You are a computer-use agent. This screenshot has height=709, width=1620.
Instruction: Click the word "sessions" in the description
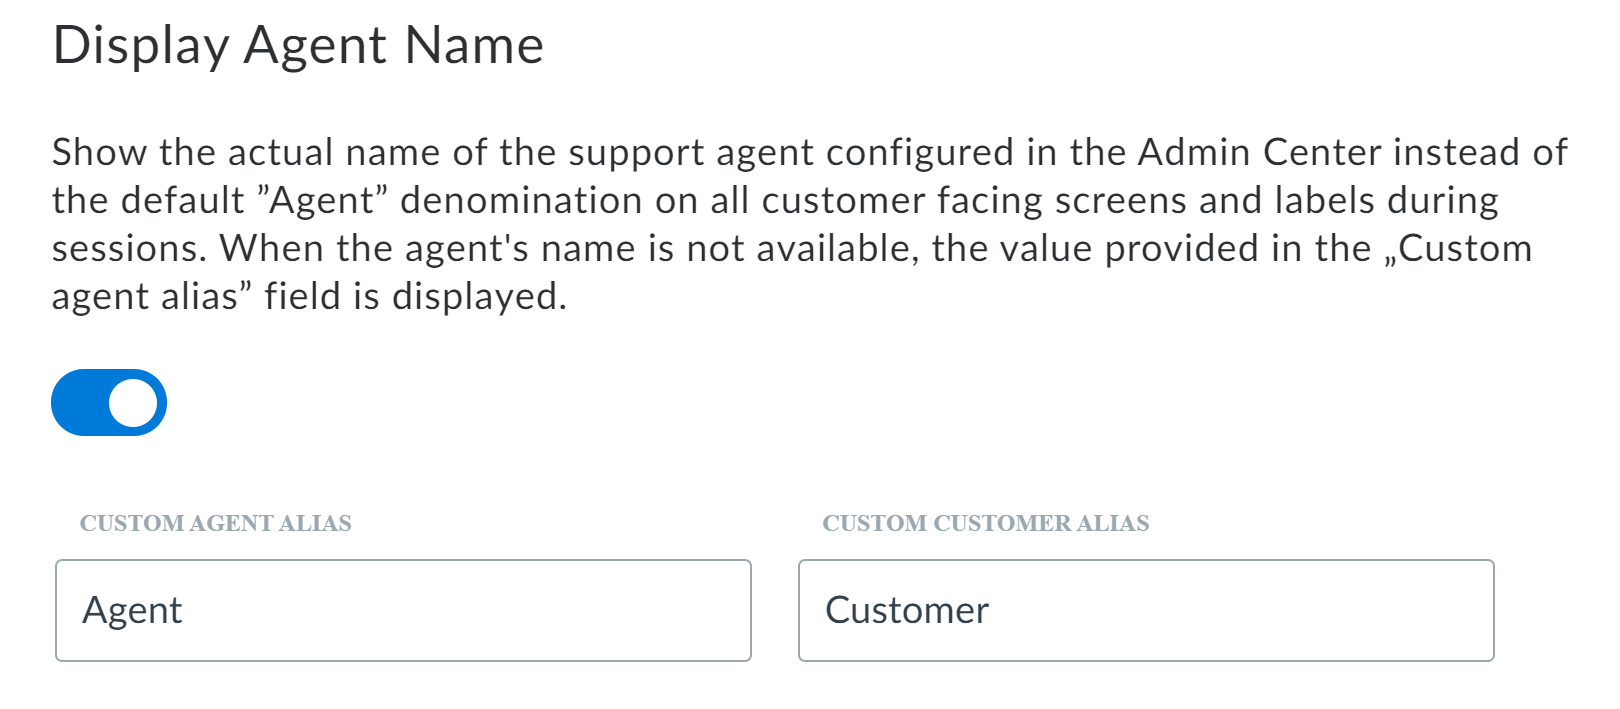pyautogui.click(x=127, y=249)
